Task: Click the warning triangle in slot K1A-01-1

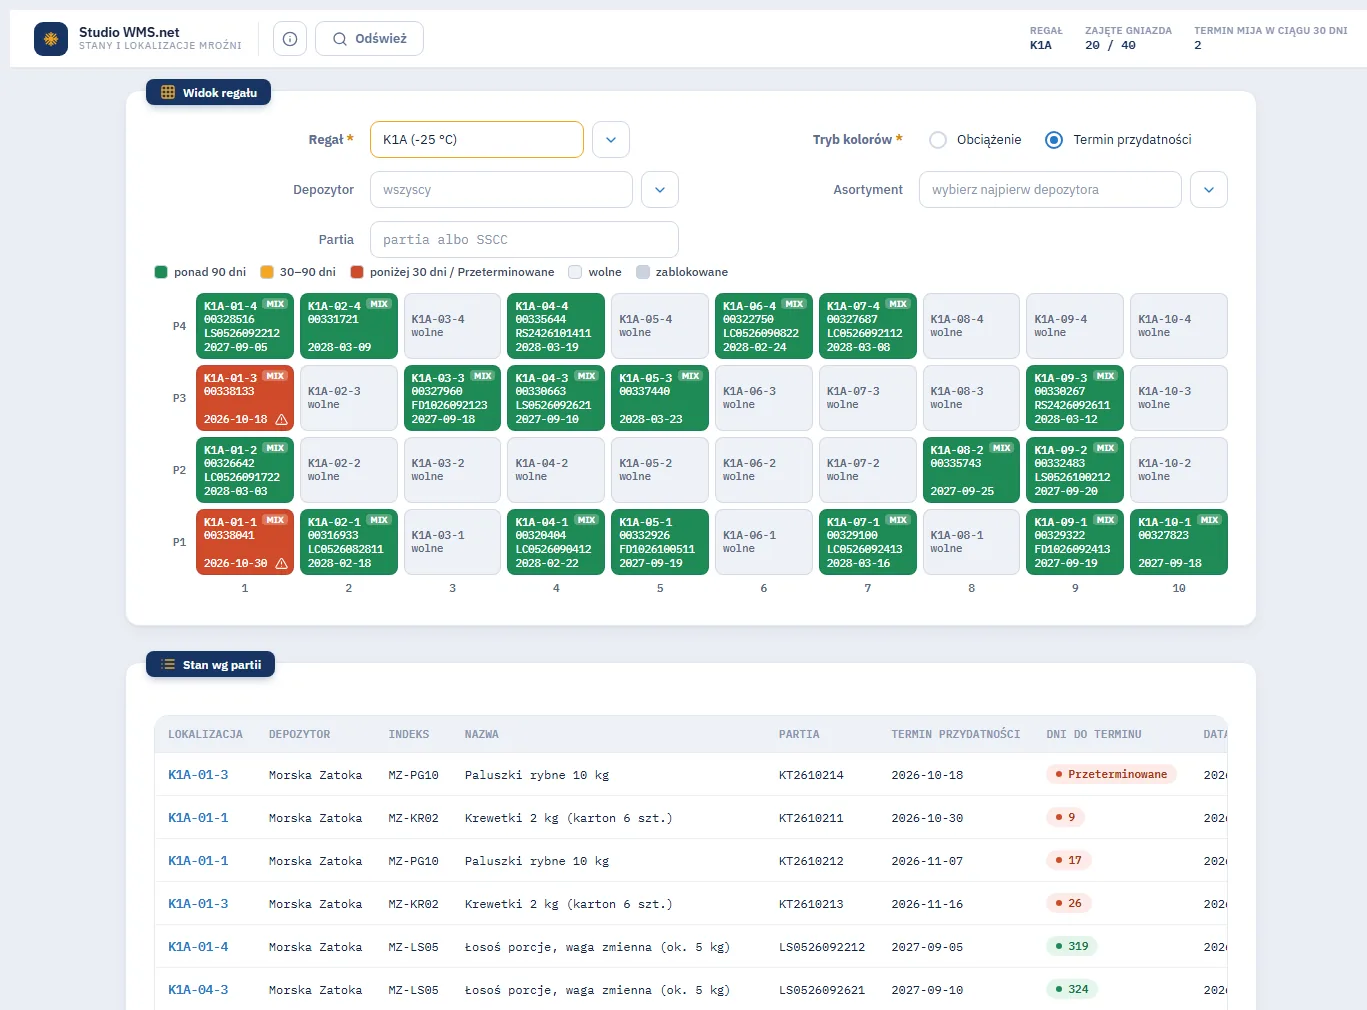Action: (x=281, y=564)
